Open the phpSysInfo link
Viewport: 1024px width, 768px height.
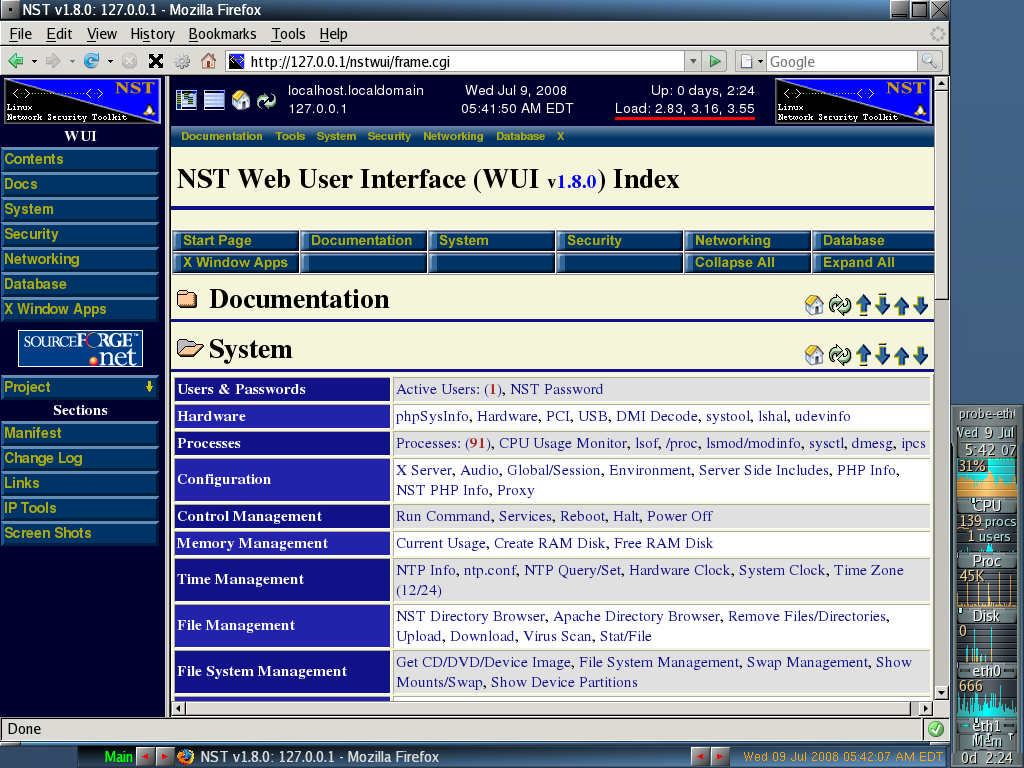(x=432, y=417)
